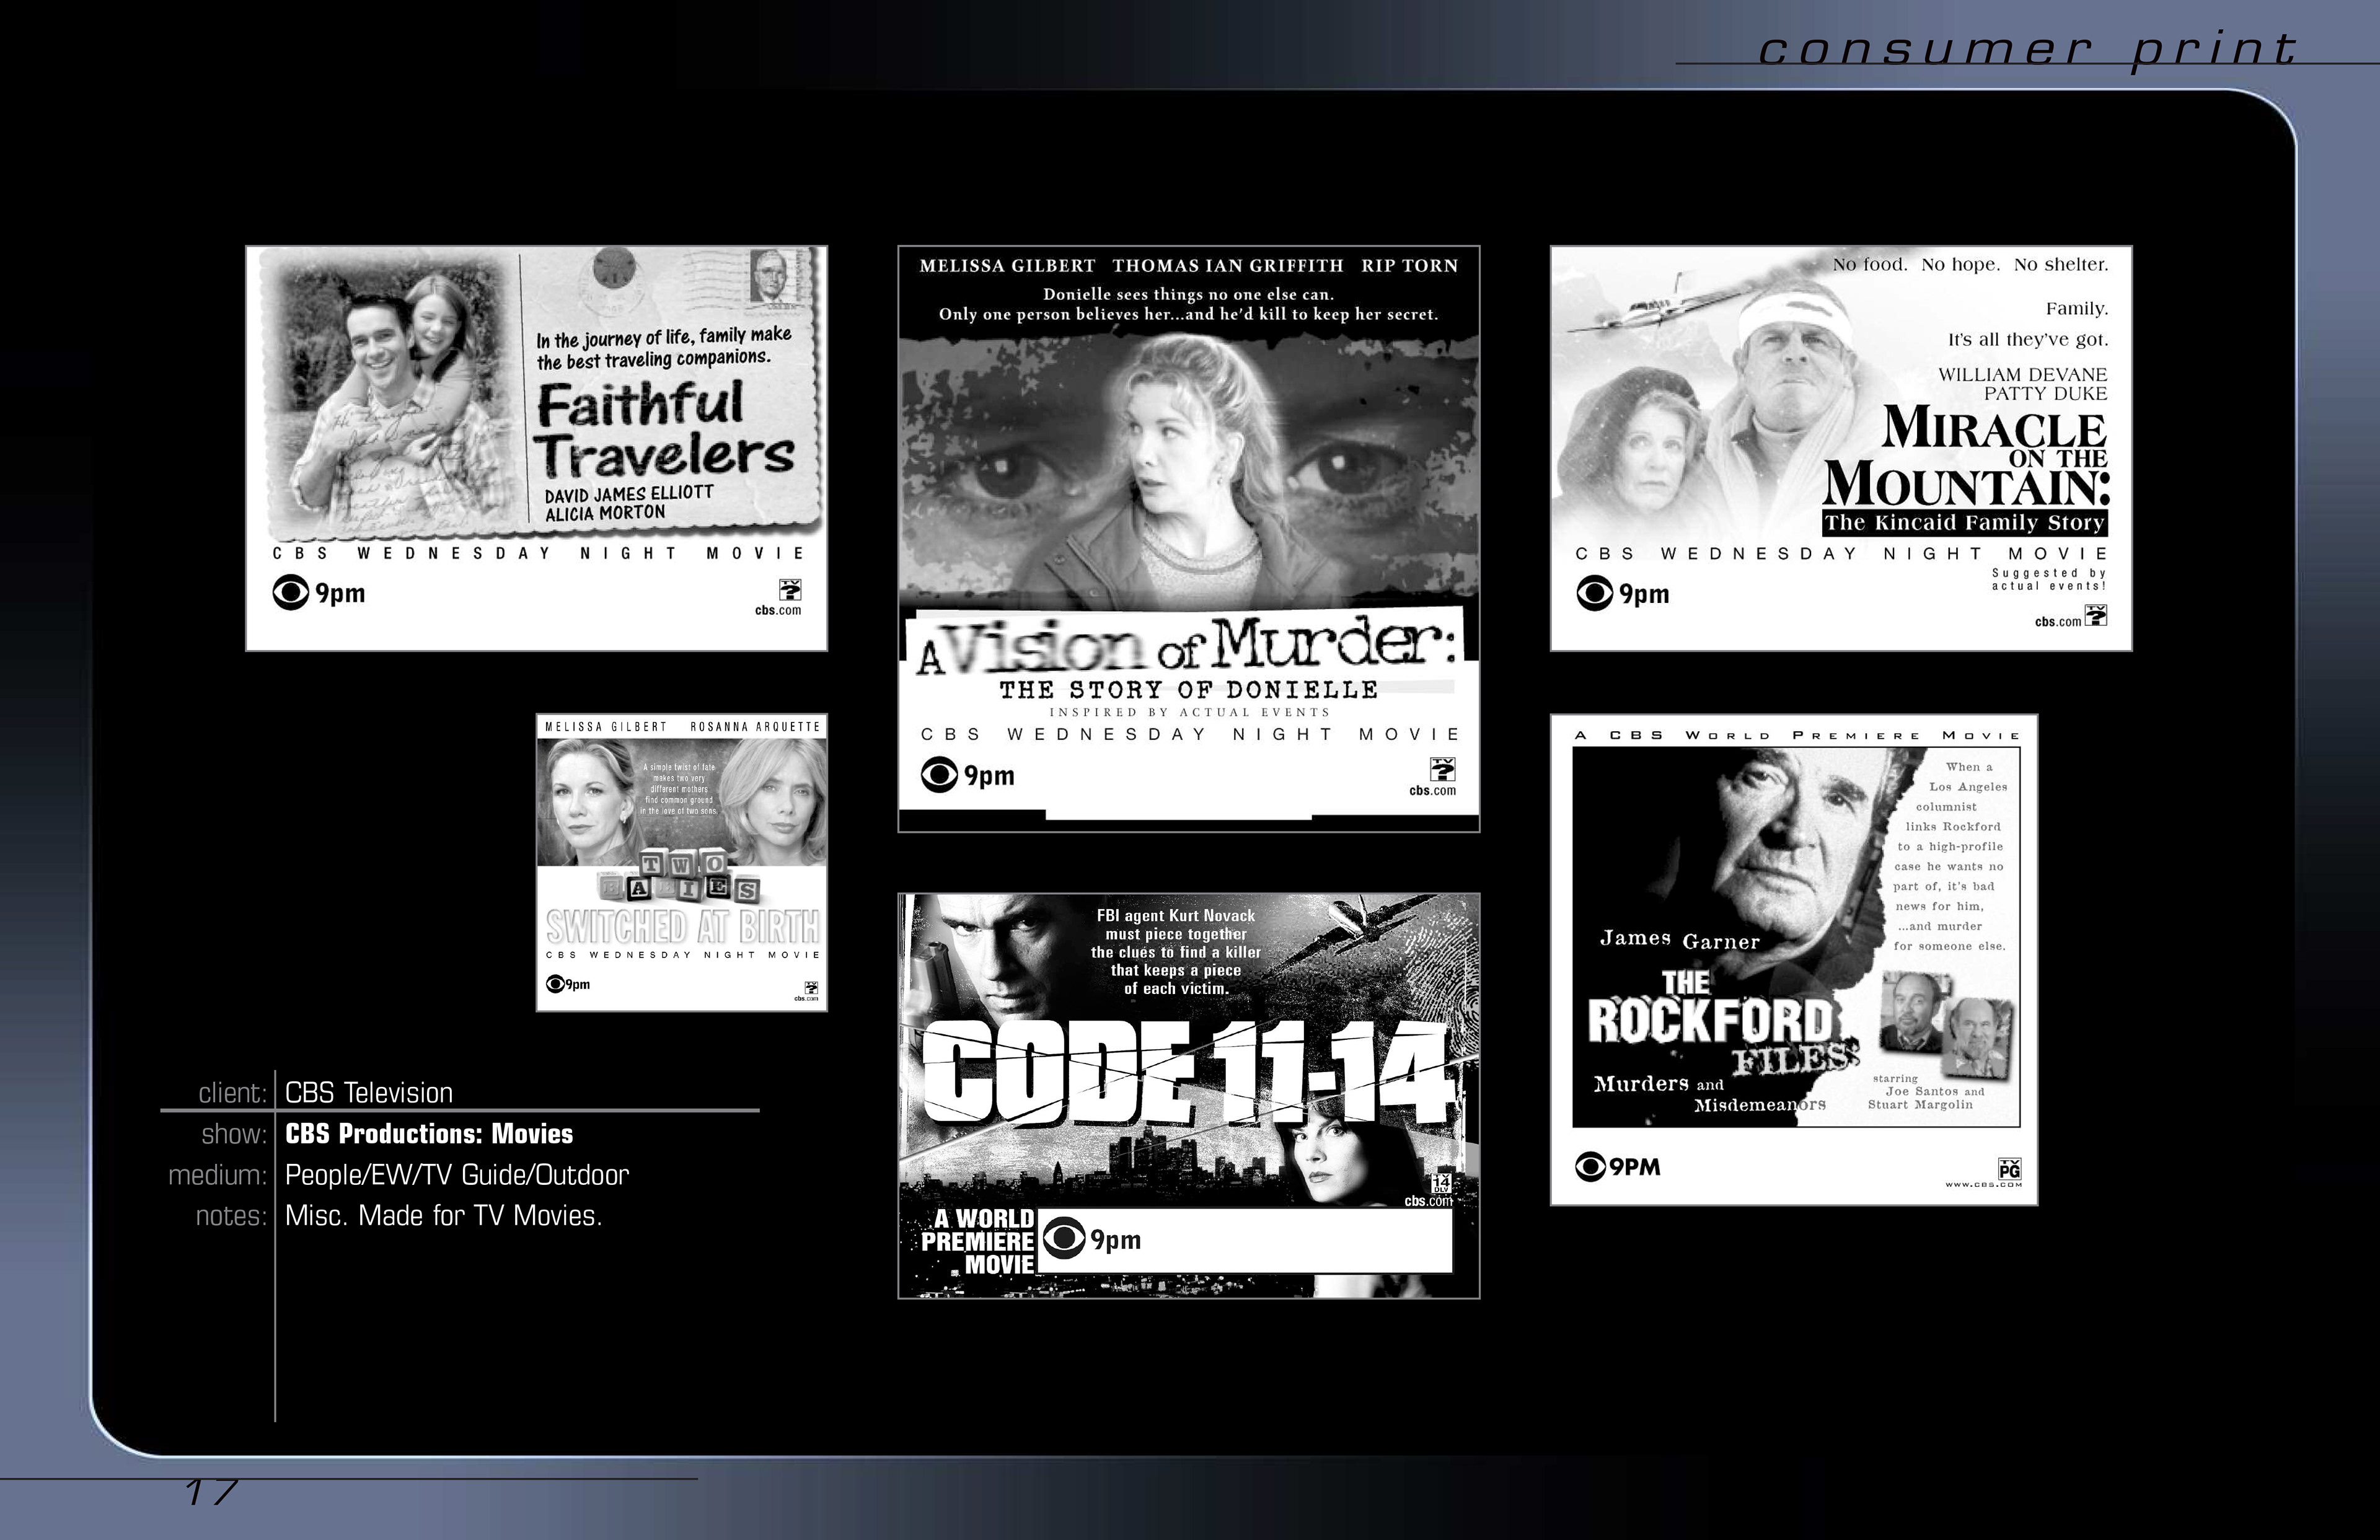This screenshot has width=2380, height=1540.
Task: Open the Faithful Travelers ad thumbnail
Action: pyautogui.click(x=537, y=448)
